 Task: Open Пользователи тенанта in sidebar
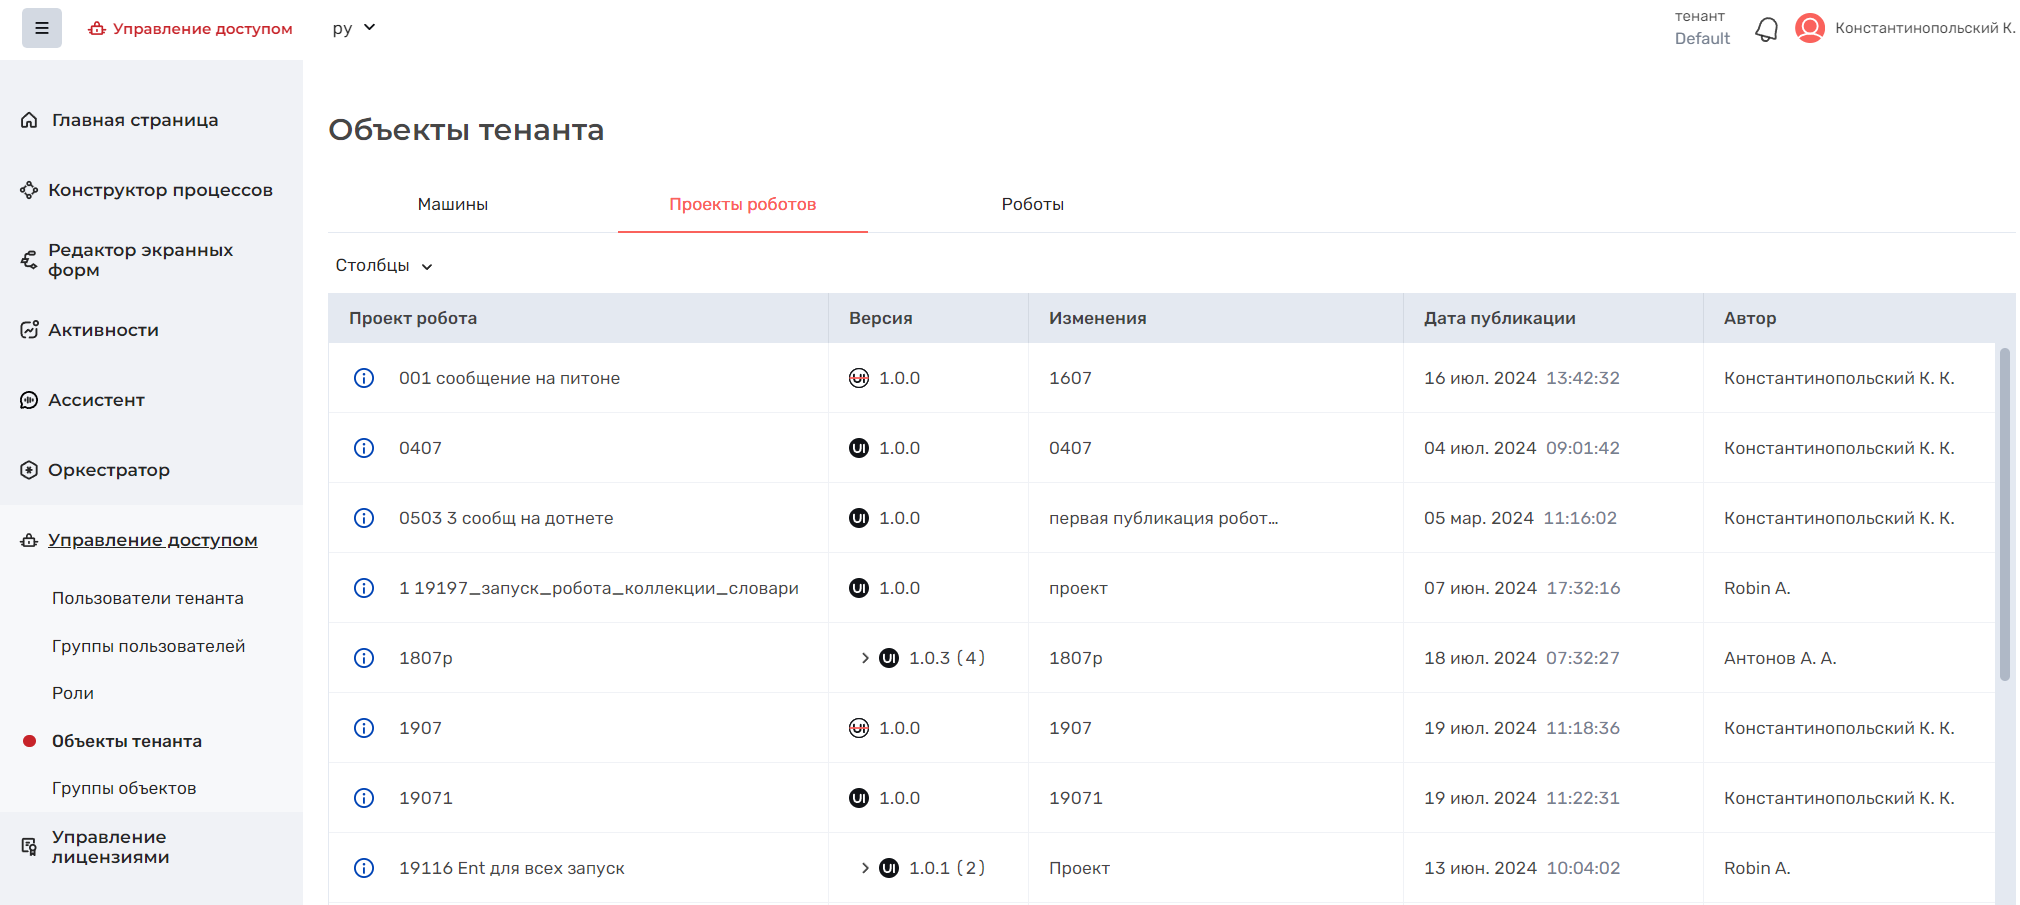coord(148,598)
